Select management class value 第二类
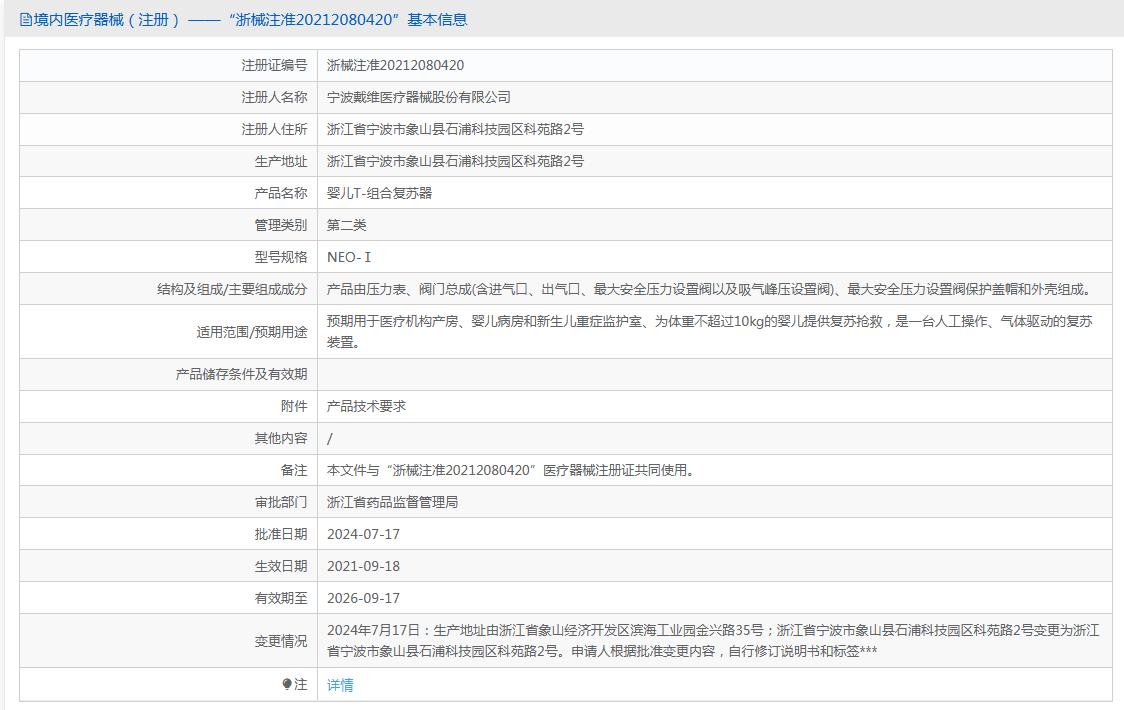1124x710 pixels. 347,225
